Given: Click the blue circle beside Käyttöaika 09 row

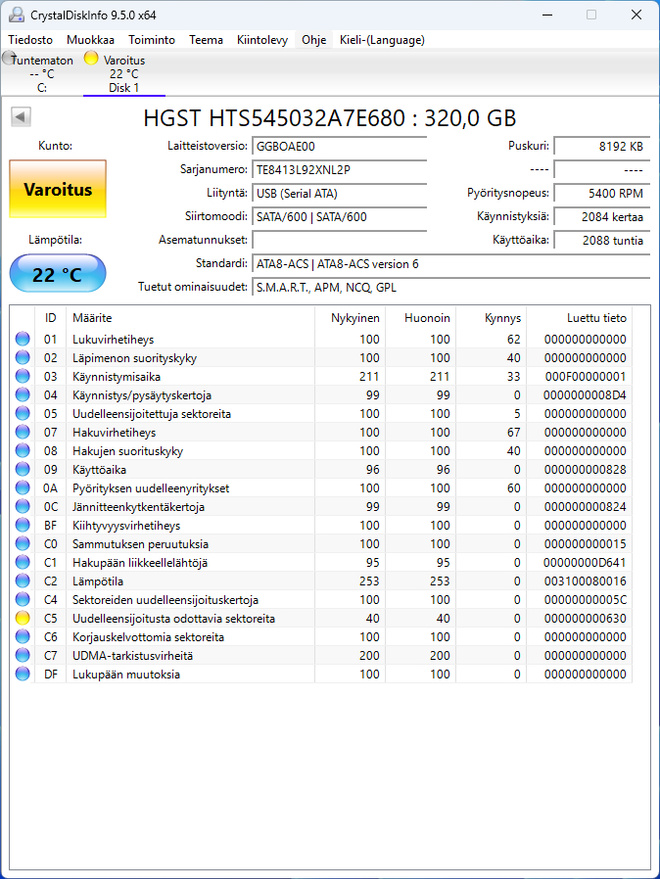Looking at the screenshot, I should tap(22, 470).
